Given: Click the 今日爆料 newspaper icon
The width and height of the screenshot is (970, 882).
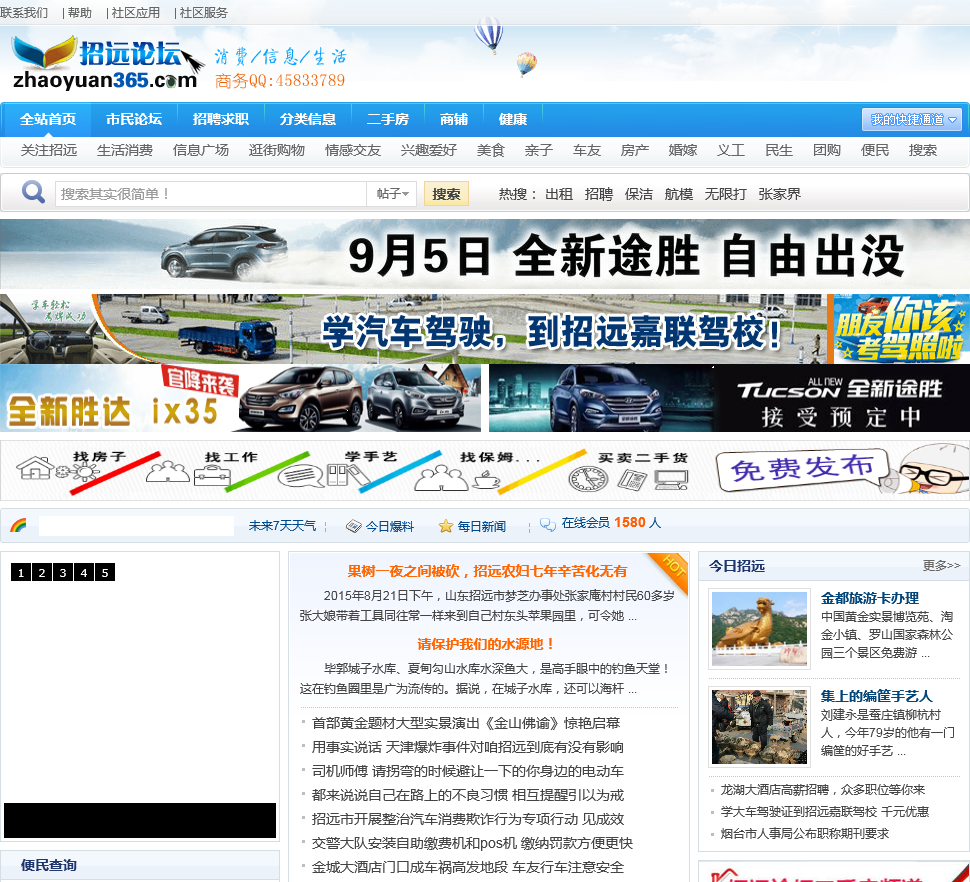Looking at the screenshot, I should [353, 526].
